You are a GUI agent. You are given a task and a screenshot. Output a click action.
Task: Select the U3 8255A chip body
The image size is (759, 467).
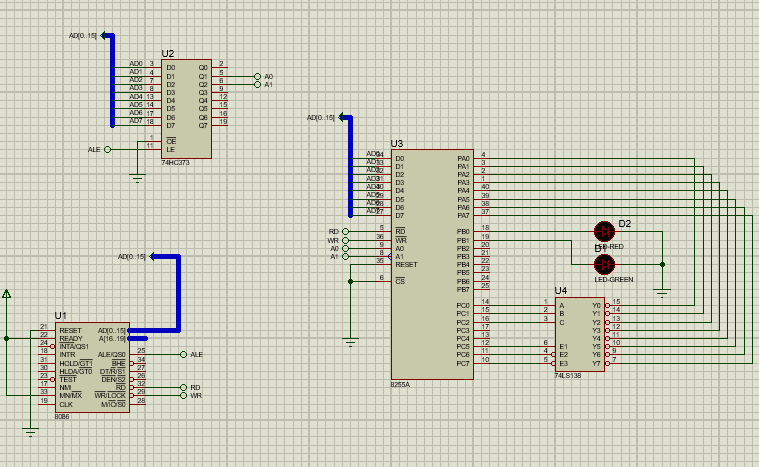point(432,264)
